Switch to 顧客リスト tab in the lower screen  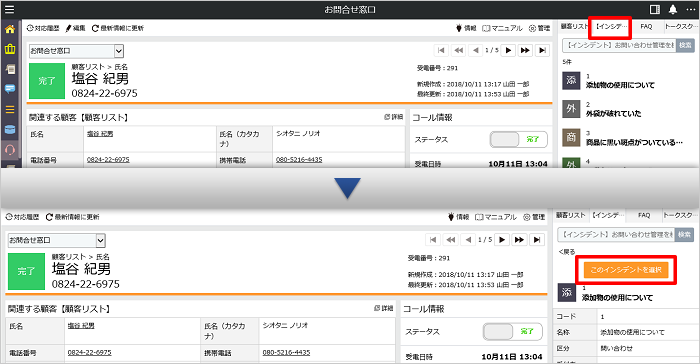571,215
